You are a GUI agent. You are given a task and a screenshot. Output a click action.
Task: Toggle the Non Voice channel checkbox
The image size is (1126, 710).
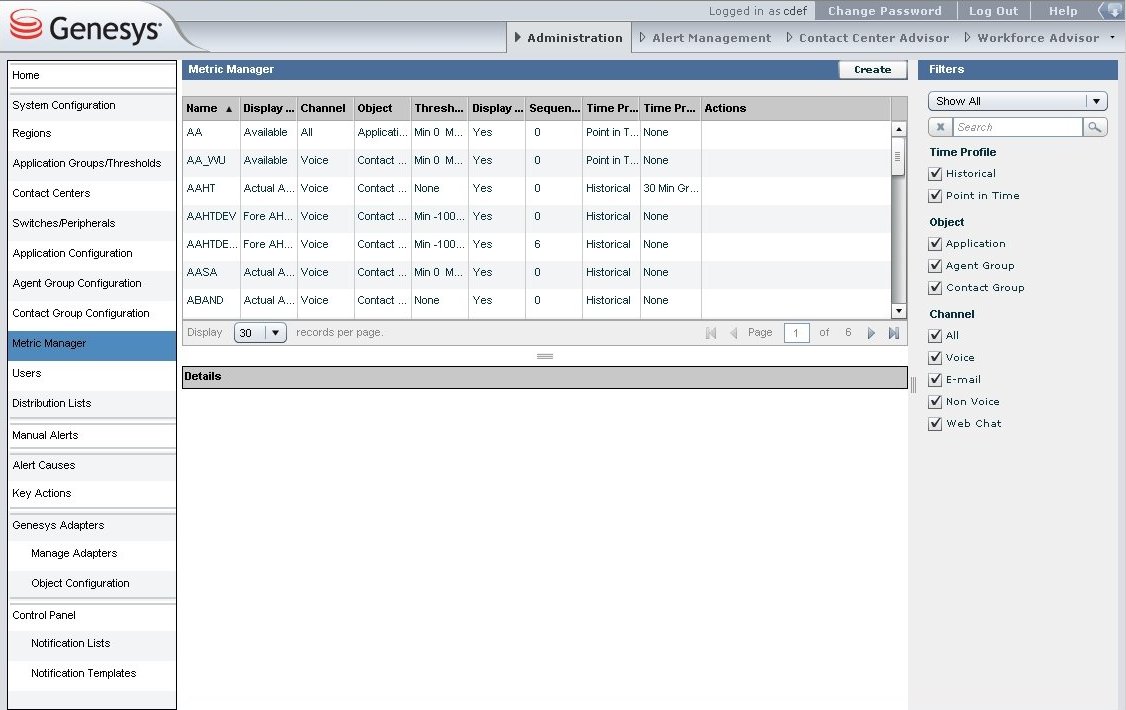[x=935, y=402]
